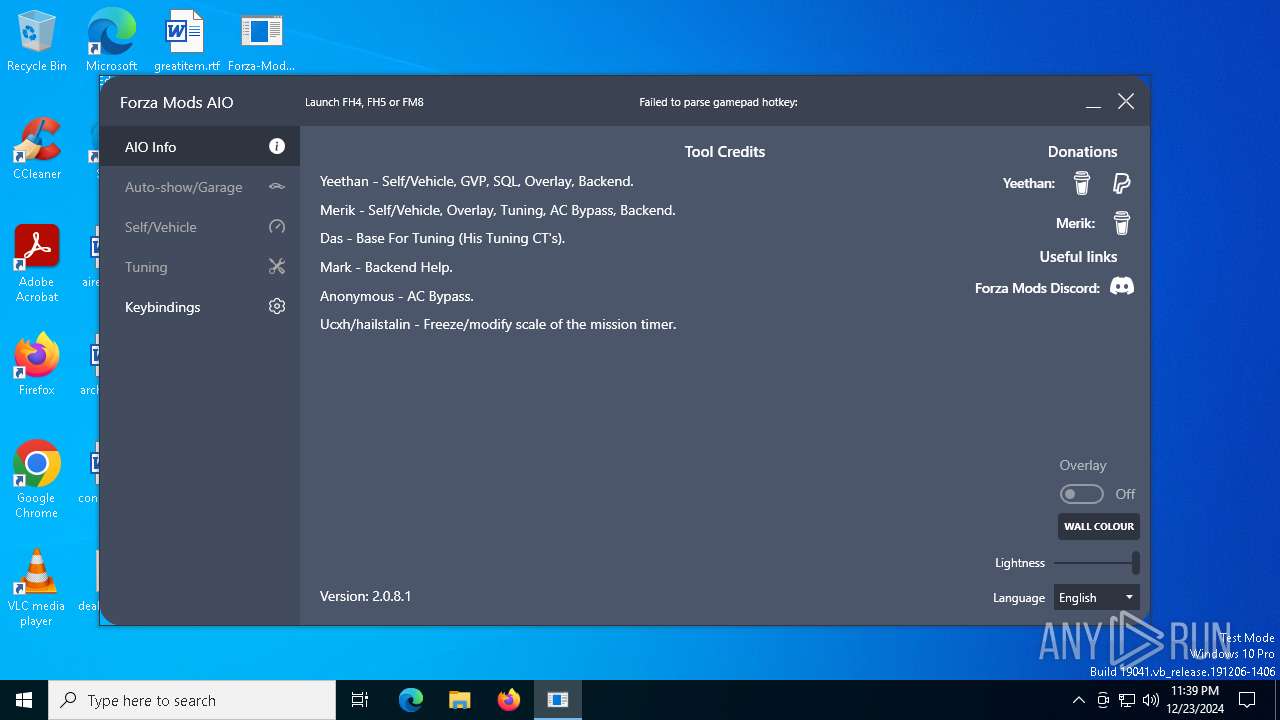Click the Keybindings gear icon
The width and height of the screenshot is (1280, 720).
[x=277, y=307]
